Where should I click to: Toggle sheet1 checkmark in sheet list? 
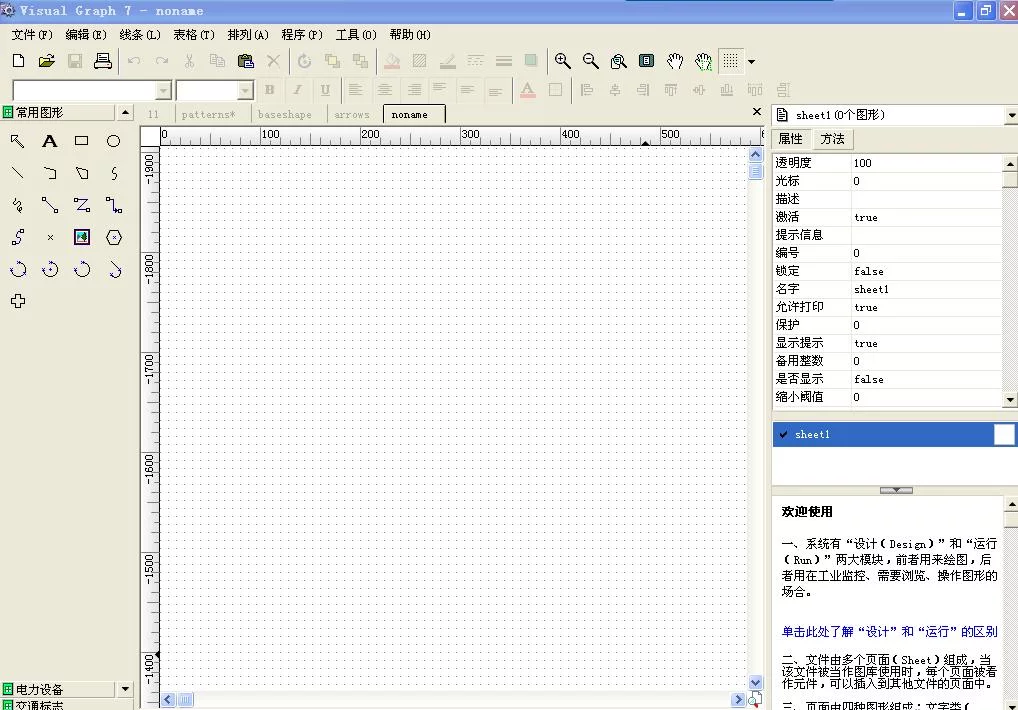(784, 434)
